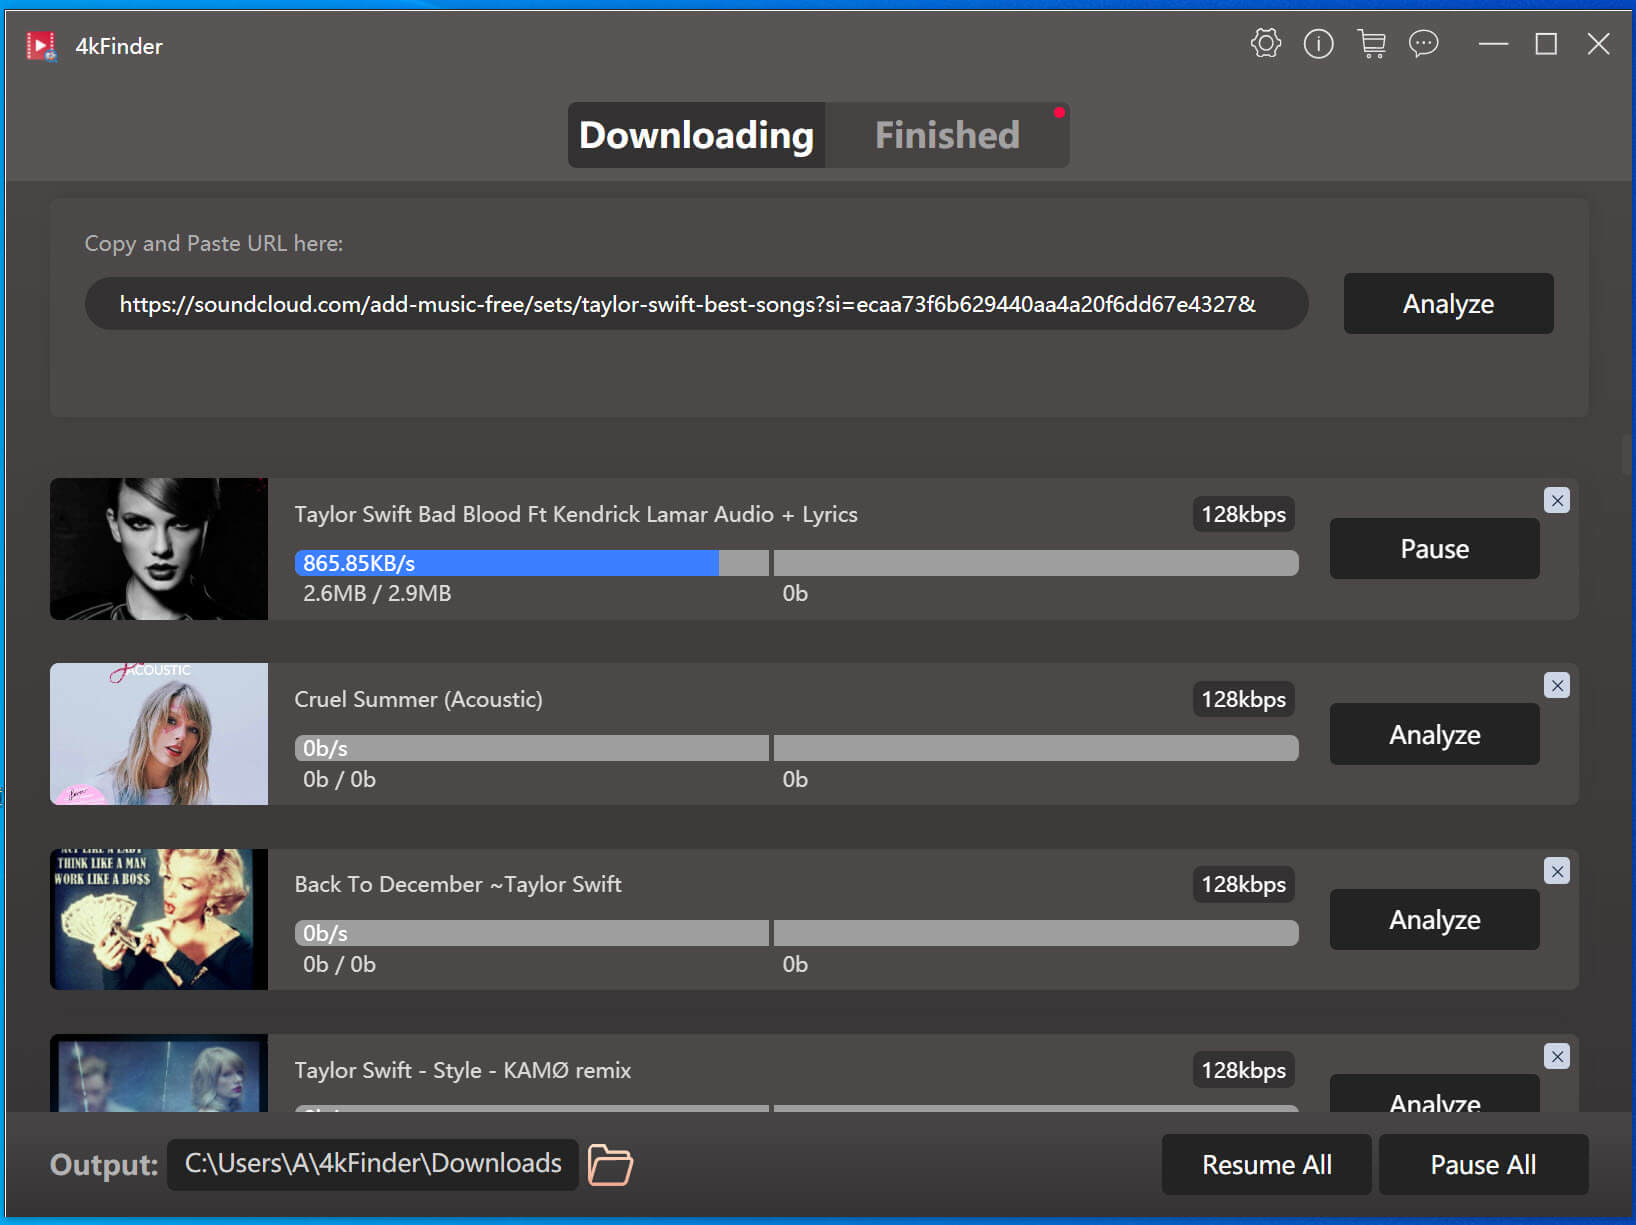Open the shopping cart purchase icon
This screenshot has width=1636, height=1225.
[x=1371, y=44]
